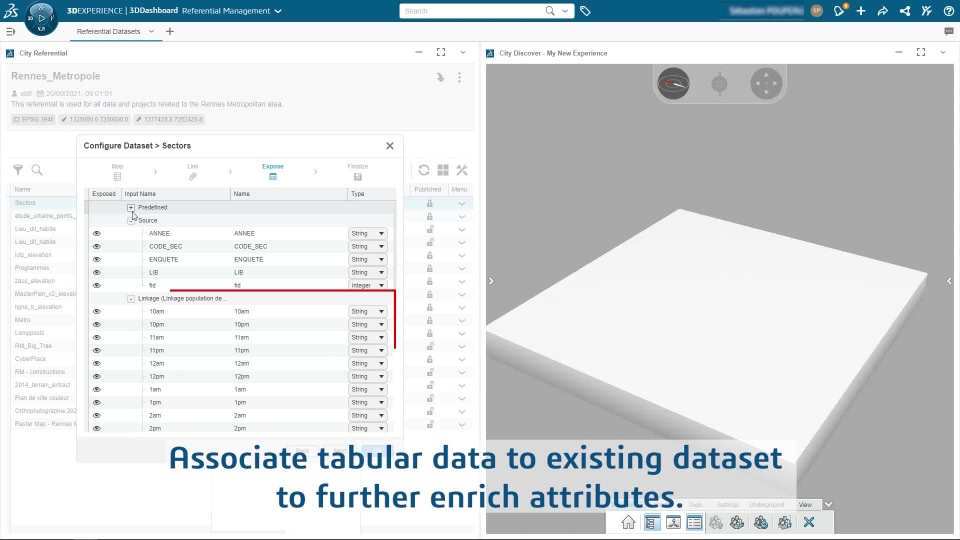Close the Configure Dataset dialog
960x540 pixels.
(x=390, y=146)
